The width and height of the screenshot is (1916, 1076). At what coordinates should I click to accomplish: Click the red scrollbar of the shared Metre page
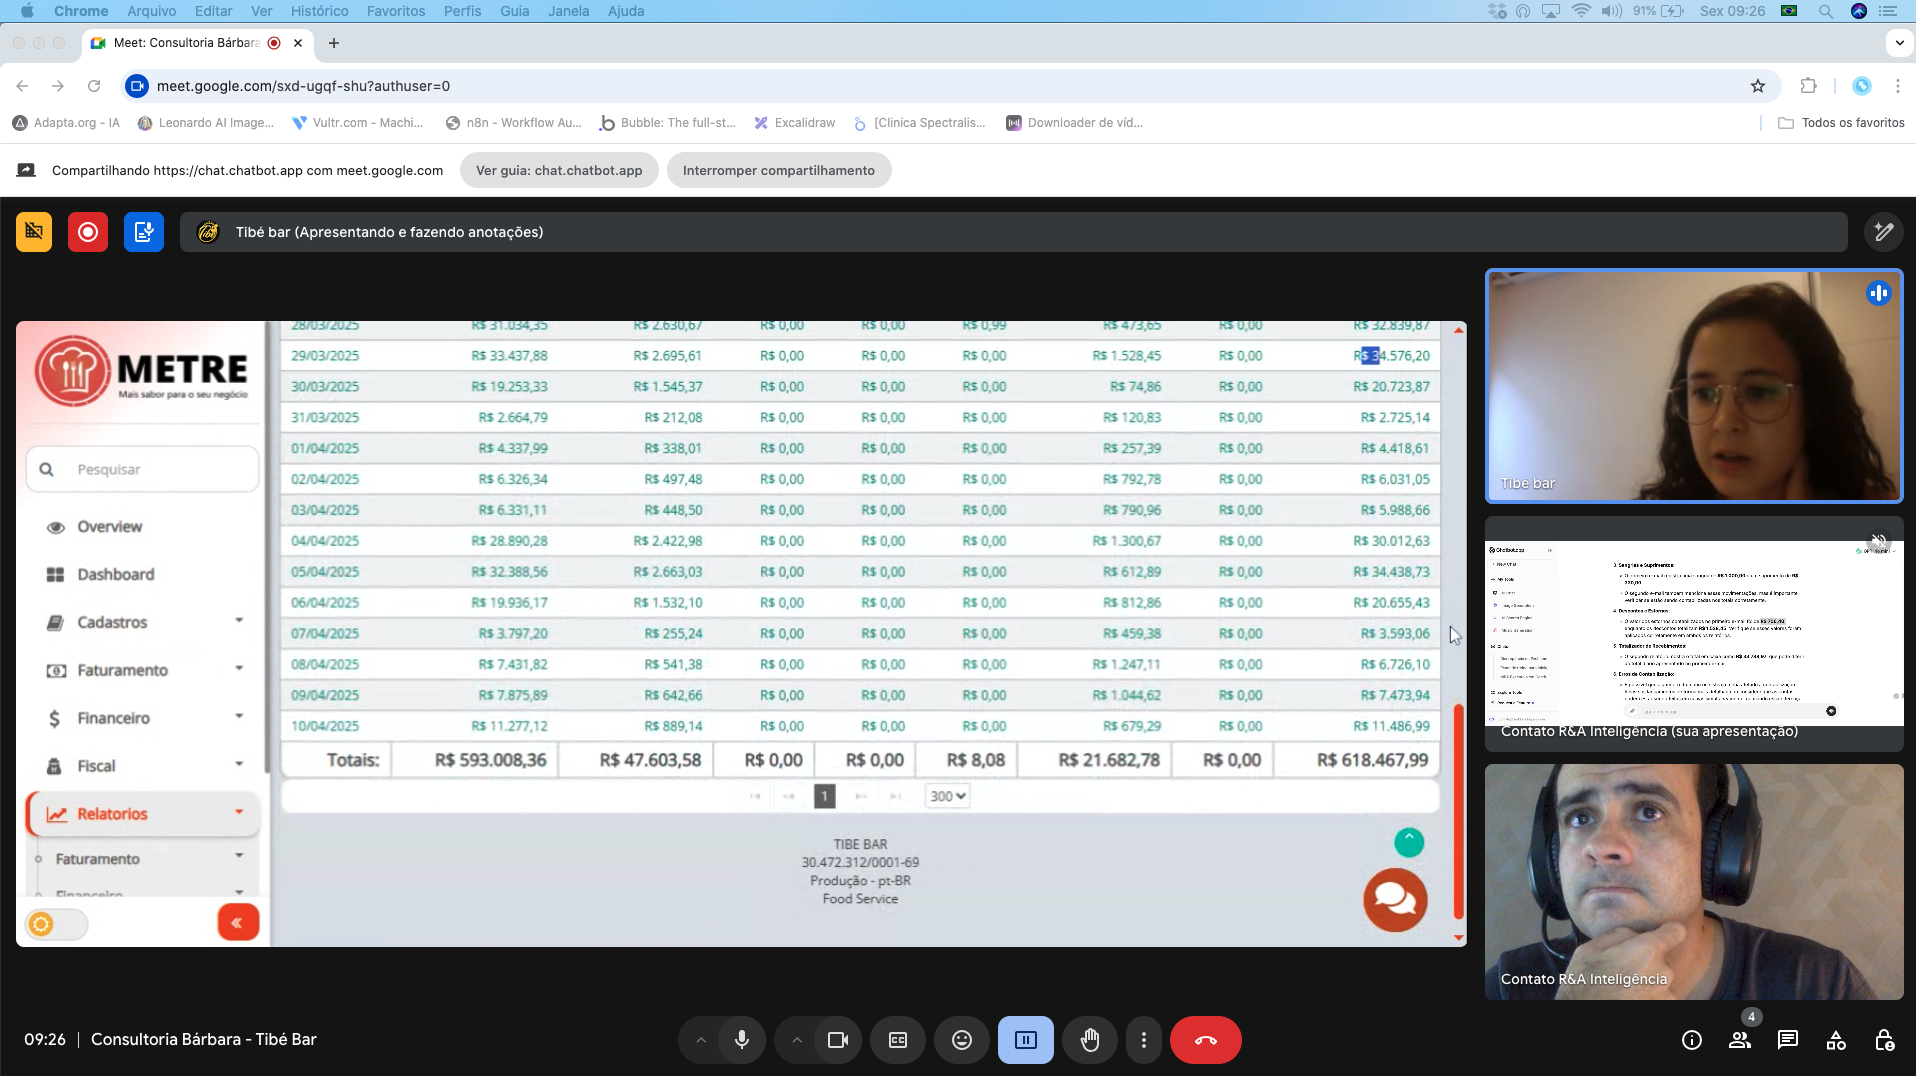click(x=1459, y=812)
